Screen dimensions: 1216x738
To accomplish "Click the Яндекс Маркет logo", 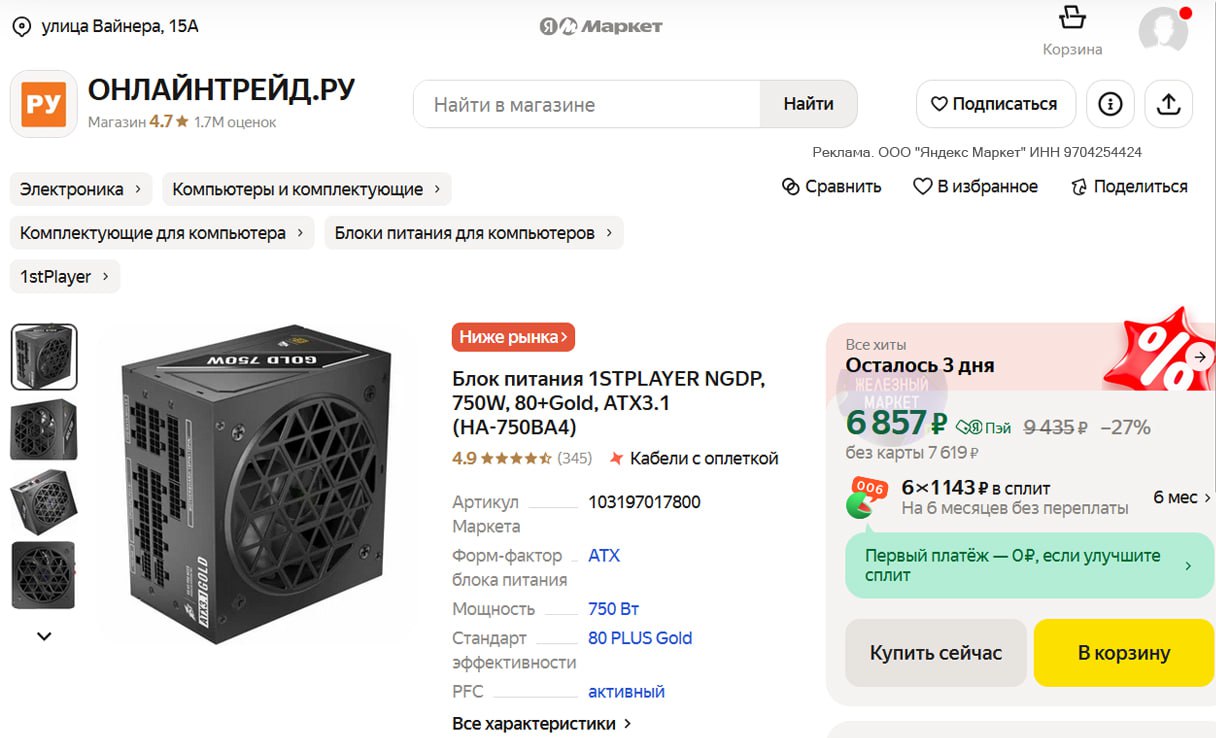I will 601,26.
